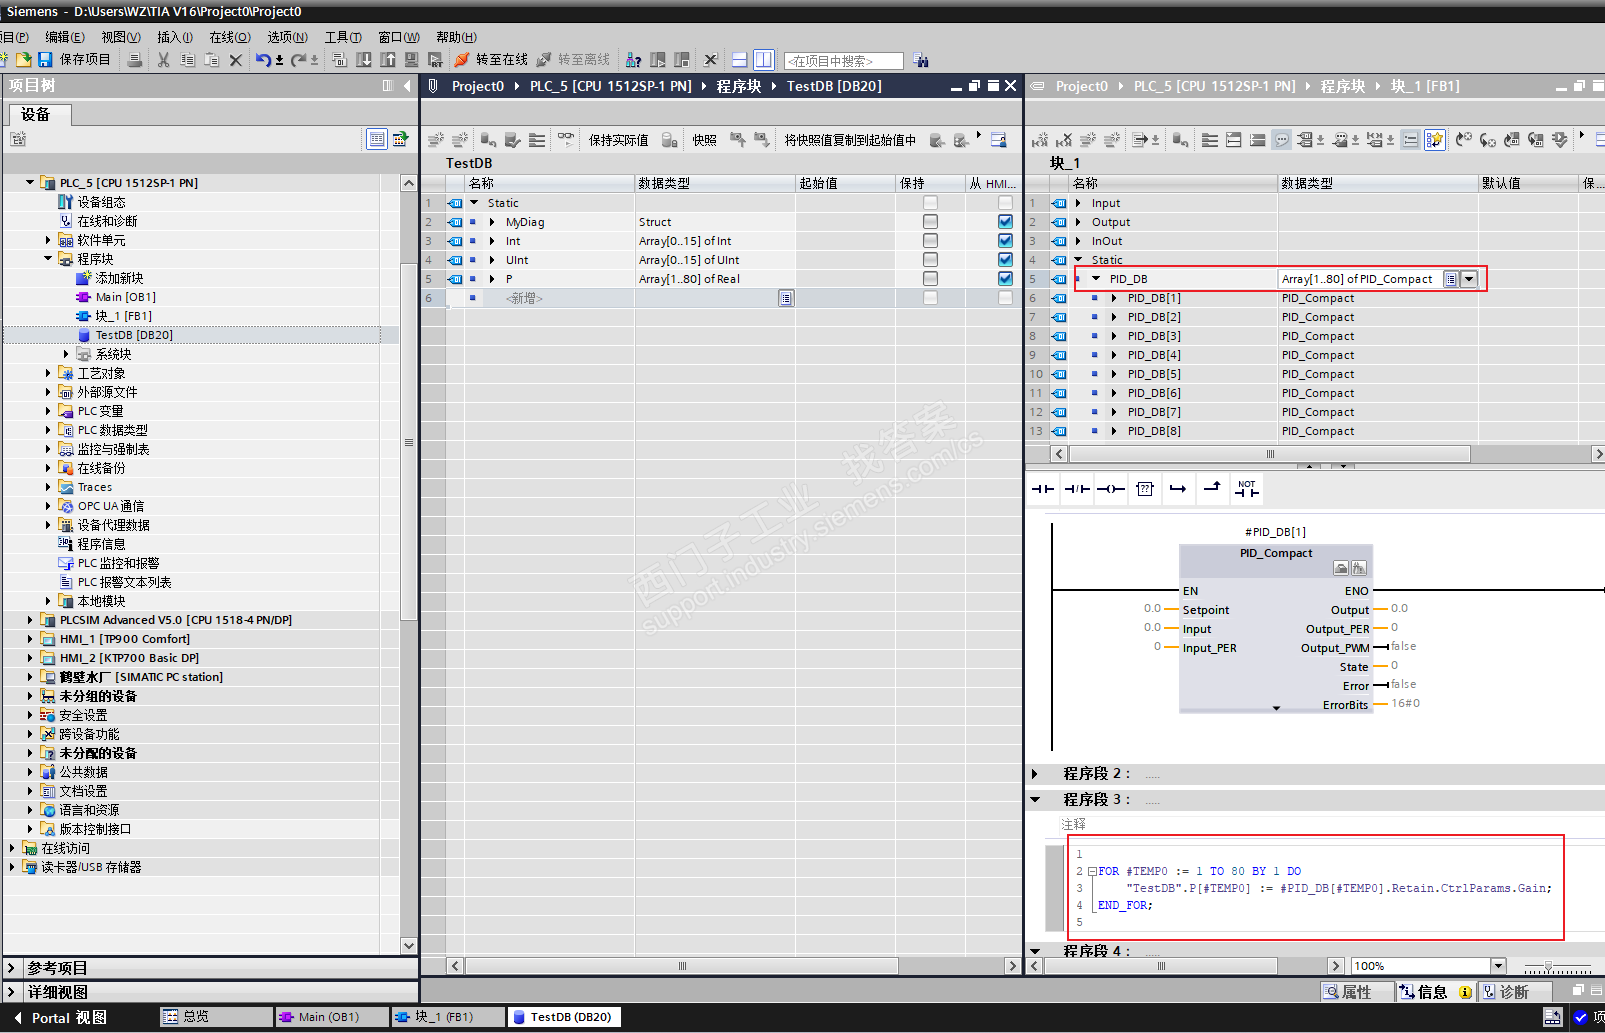Open data type dropdown for PID_DB
The height and width of the screenshot is (1033, 1605).
(1469, 279)
